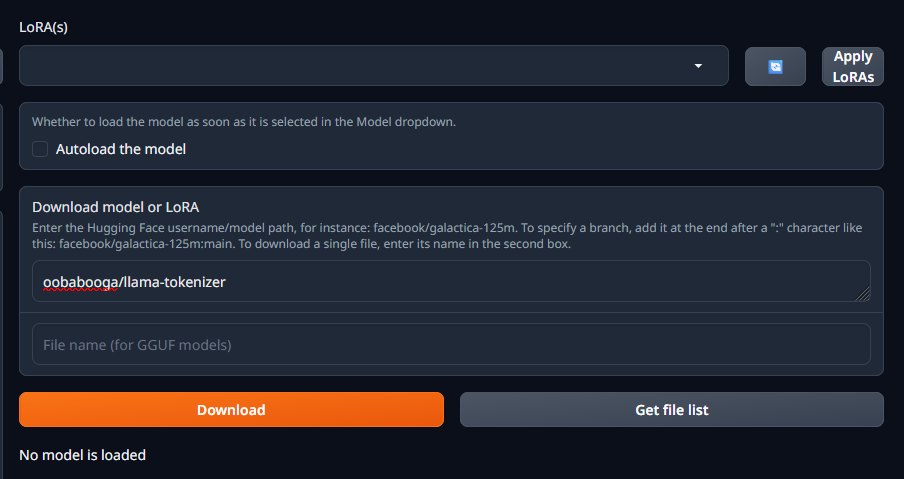904x479 pixels.
Task: Click the autoload description text line
Action: point(243,122)
